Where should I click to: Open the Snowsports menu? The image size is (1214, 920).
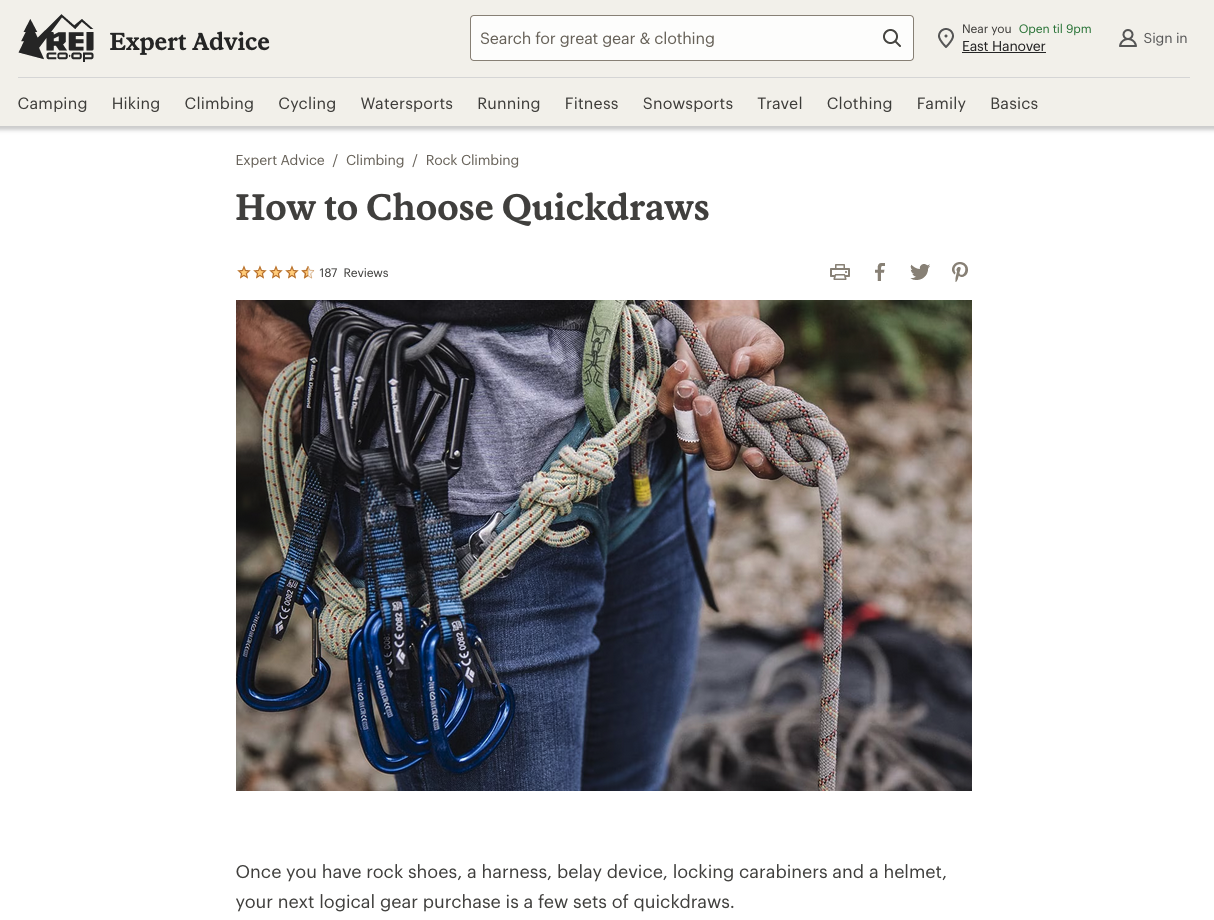(x=688, y=103)
